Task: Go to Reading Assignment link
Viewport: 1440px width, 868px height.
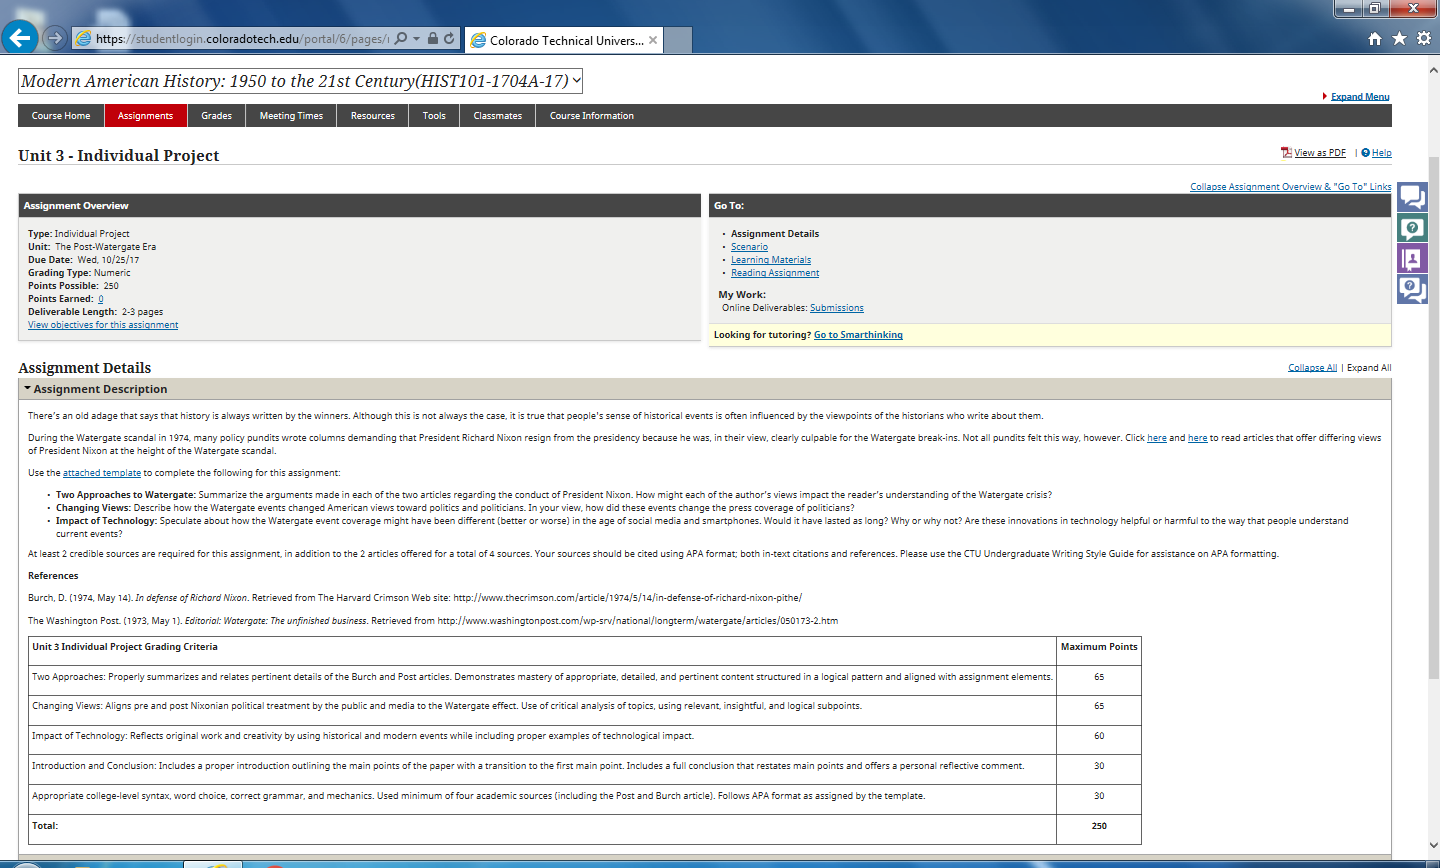Action: (775, 273)
